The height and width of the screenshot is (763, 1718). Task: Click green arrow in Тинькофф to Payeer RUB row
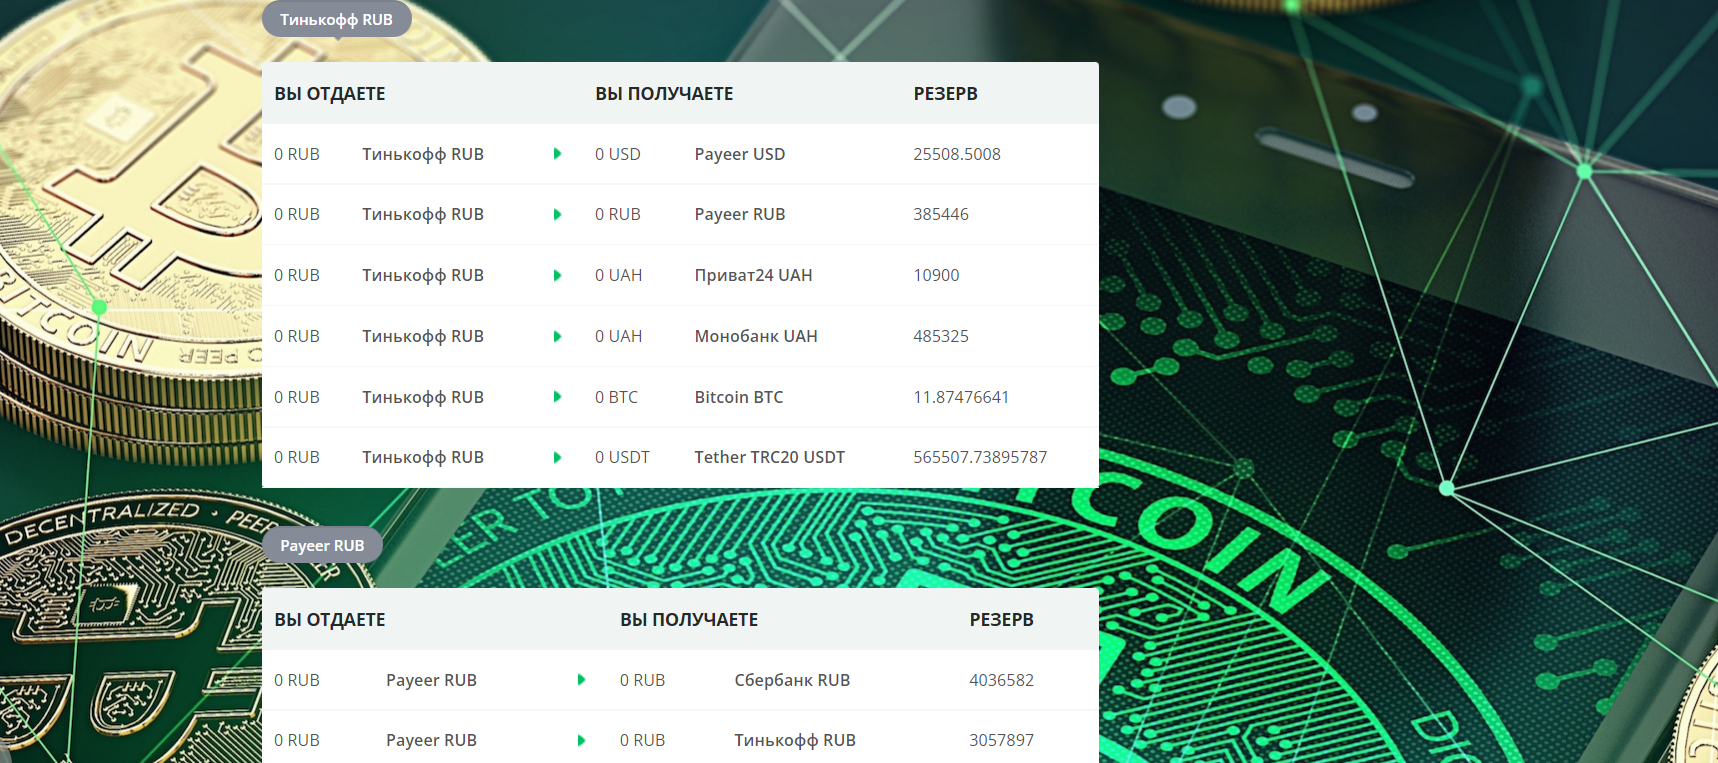(x=557, y=214)
